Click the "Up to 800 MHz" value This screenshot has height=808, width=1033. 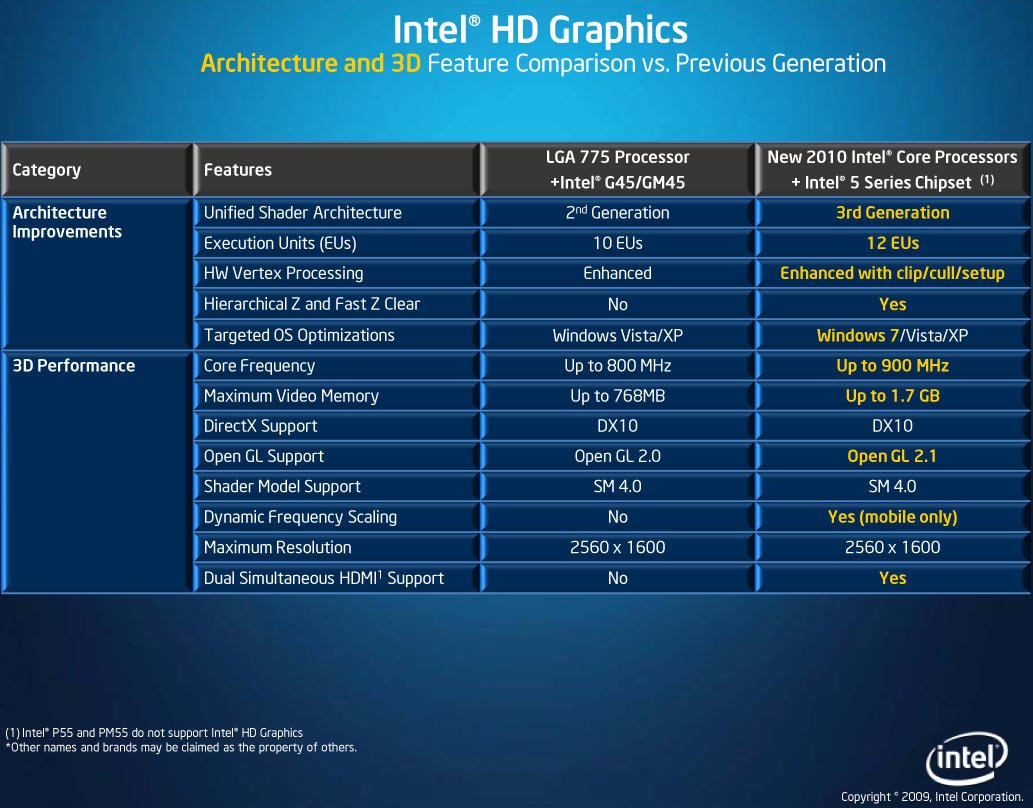pyautogui.click(x=617, y=366)
